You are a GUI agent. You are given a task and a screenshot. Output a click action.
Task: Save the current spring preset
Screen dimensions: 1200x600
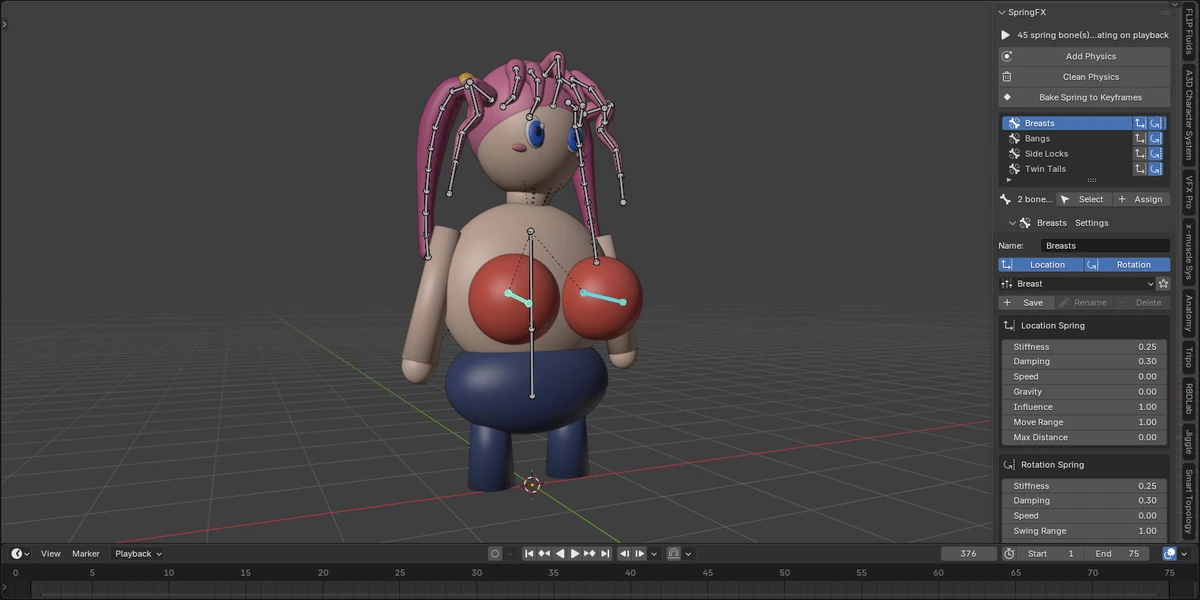pos(1025,302)
